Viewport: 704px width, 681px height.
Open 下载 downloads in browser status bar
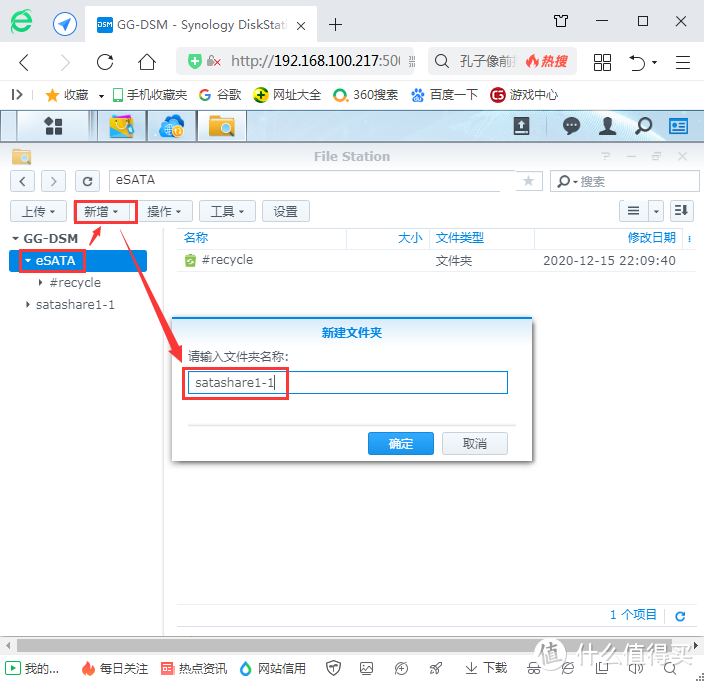[x=486, y=668]
